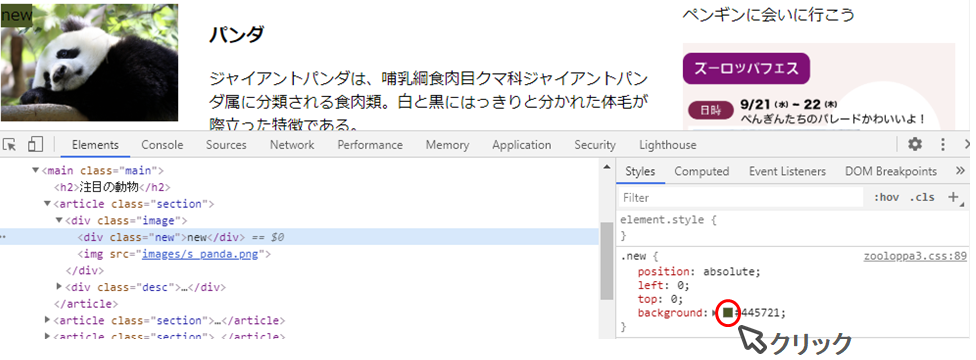This screenshot has width=976, height=360.
Task: Select the Computed tab
Action: pyautogui.click(x=702, y=171)
